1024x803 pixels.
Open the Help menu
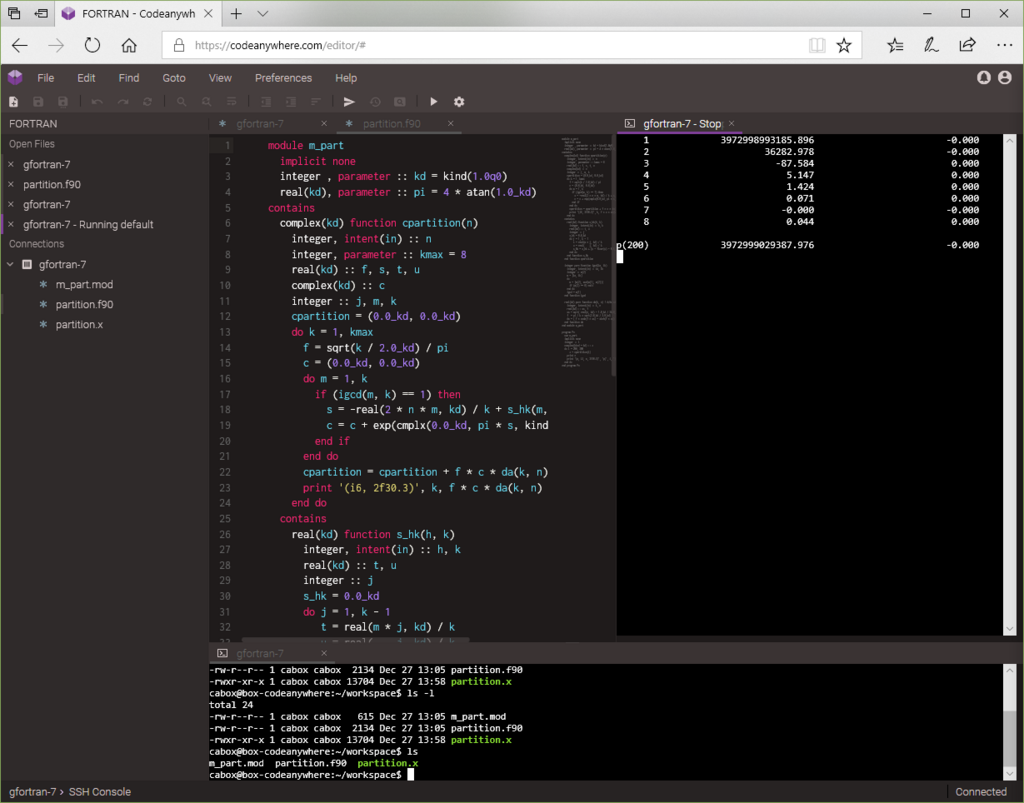tap(346, 78)
